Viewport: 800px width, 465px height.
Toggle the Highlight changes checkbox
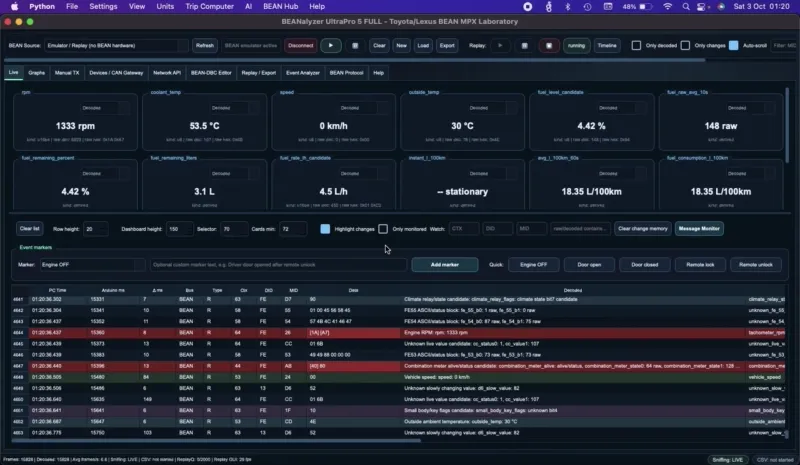tap(325, 229)
